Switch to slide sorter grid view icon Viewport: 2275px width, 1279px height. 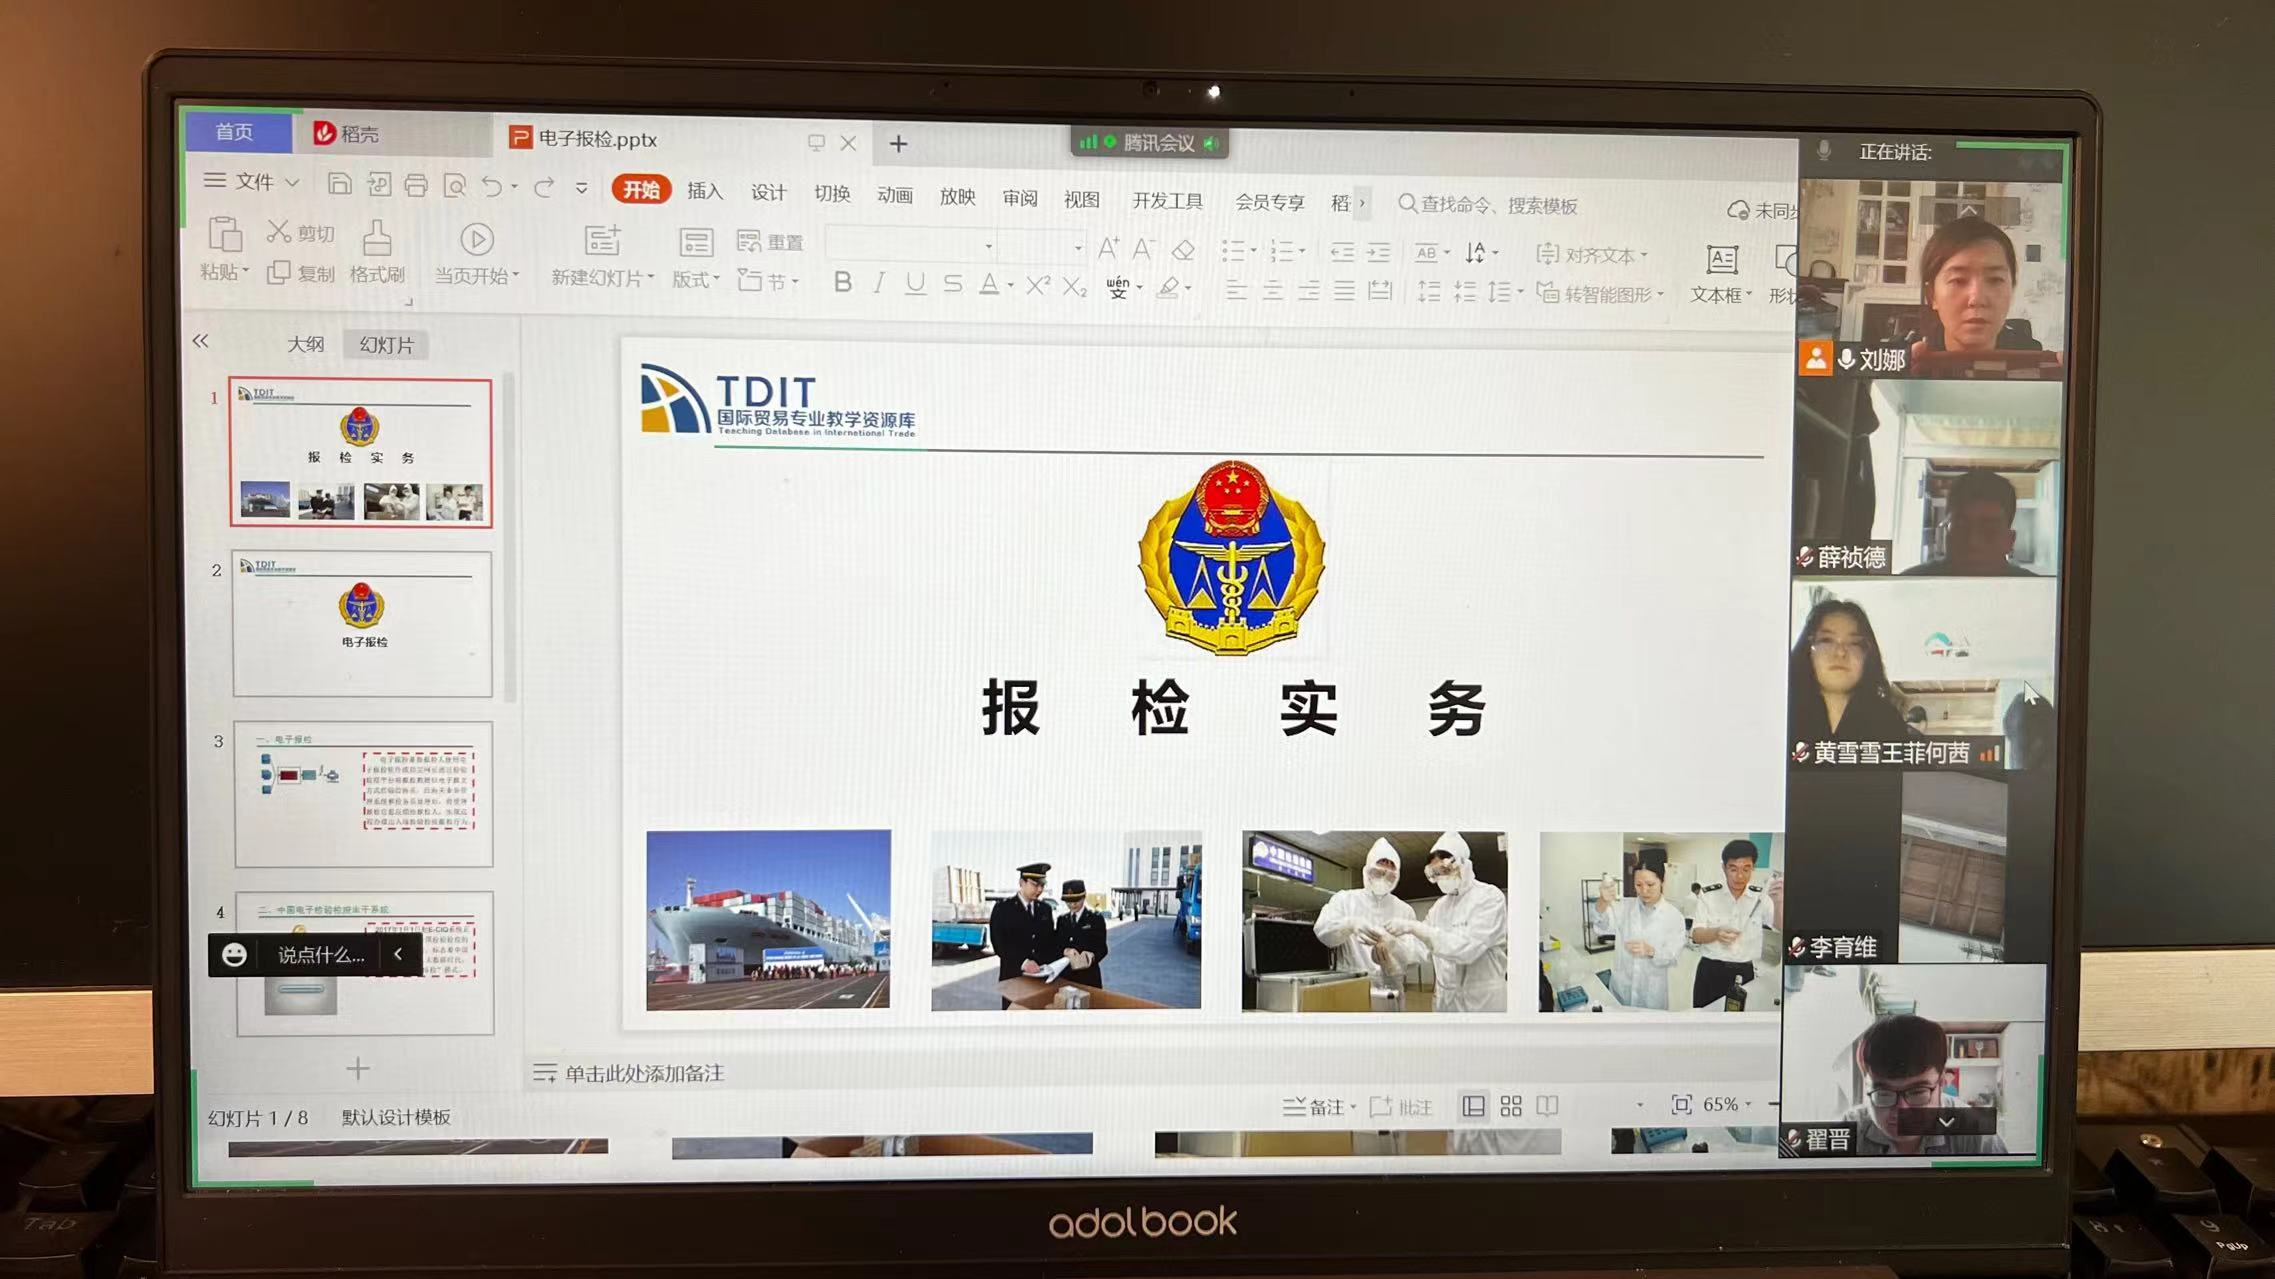[x=1510, y=1106]
